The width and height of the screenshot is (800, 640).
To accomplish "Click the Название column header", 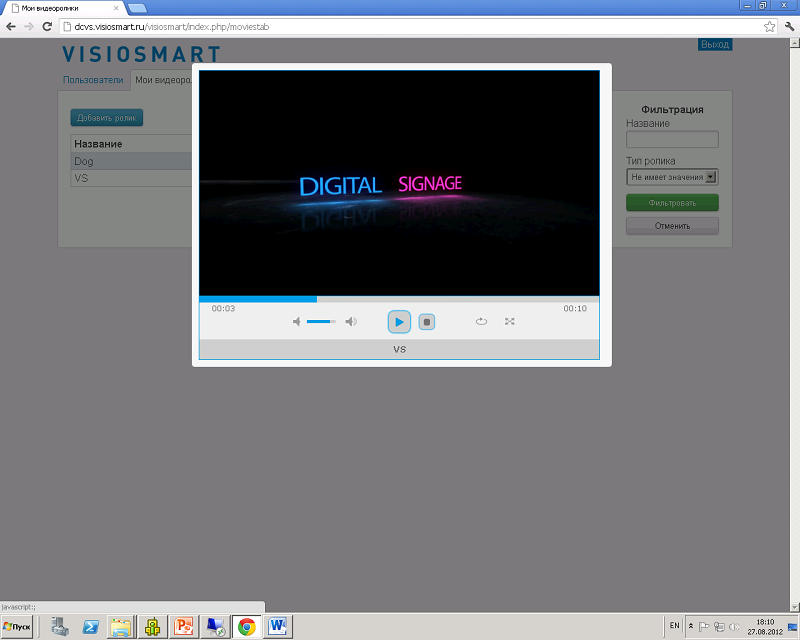I will point(98,144).
